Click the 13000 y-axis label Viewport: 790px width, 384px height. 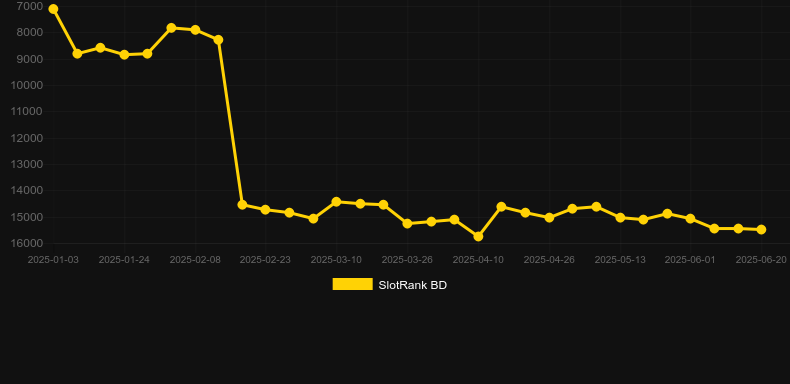click(27, 164)
